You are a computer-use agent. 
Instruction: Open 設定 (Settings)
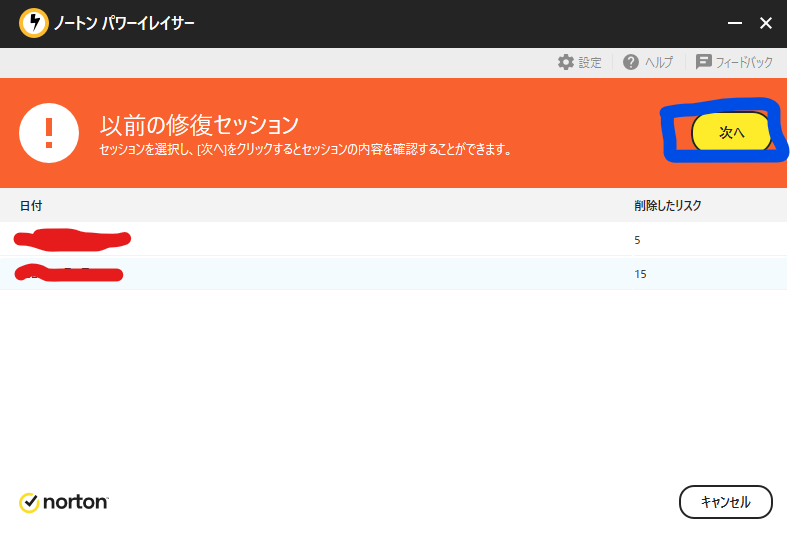point(580,62)
